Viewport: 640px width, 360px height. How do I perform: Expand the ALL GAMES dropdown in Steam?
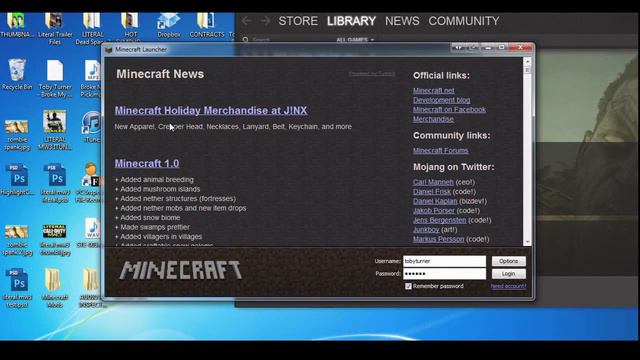tap(355, 40)
